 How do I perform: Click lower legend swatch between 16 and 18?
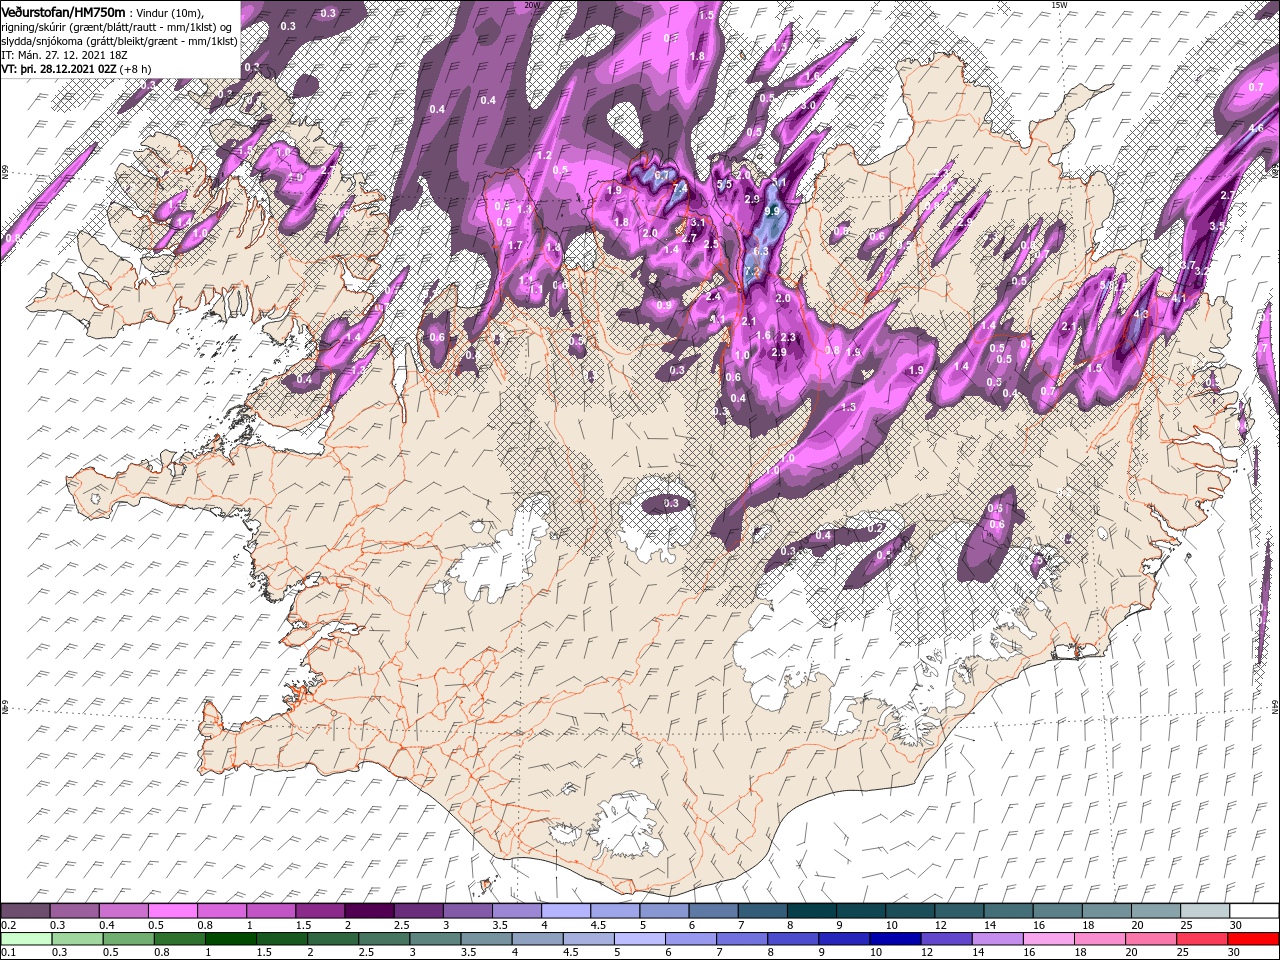(1049, 939)
